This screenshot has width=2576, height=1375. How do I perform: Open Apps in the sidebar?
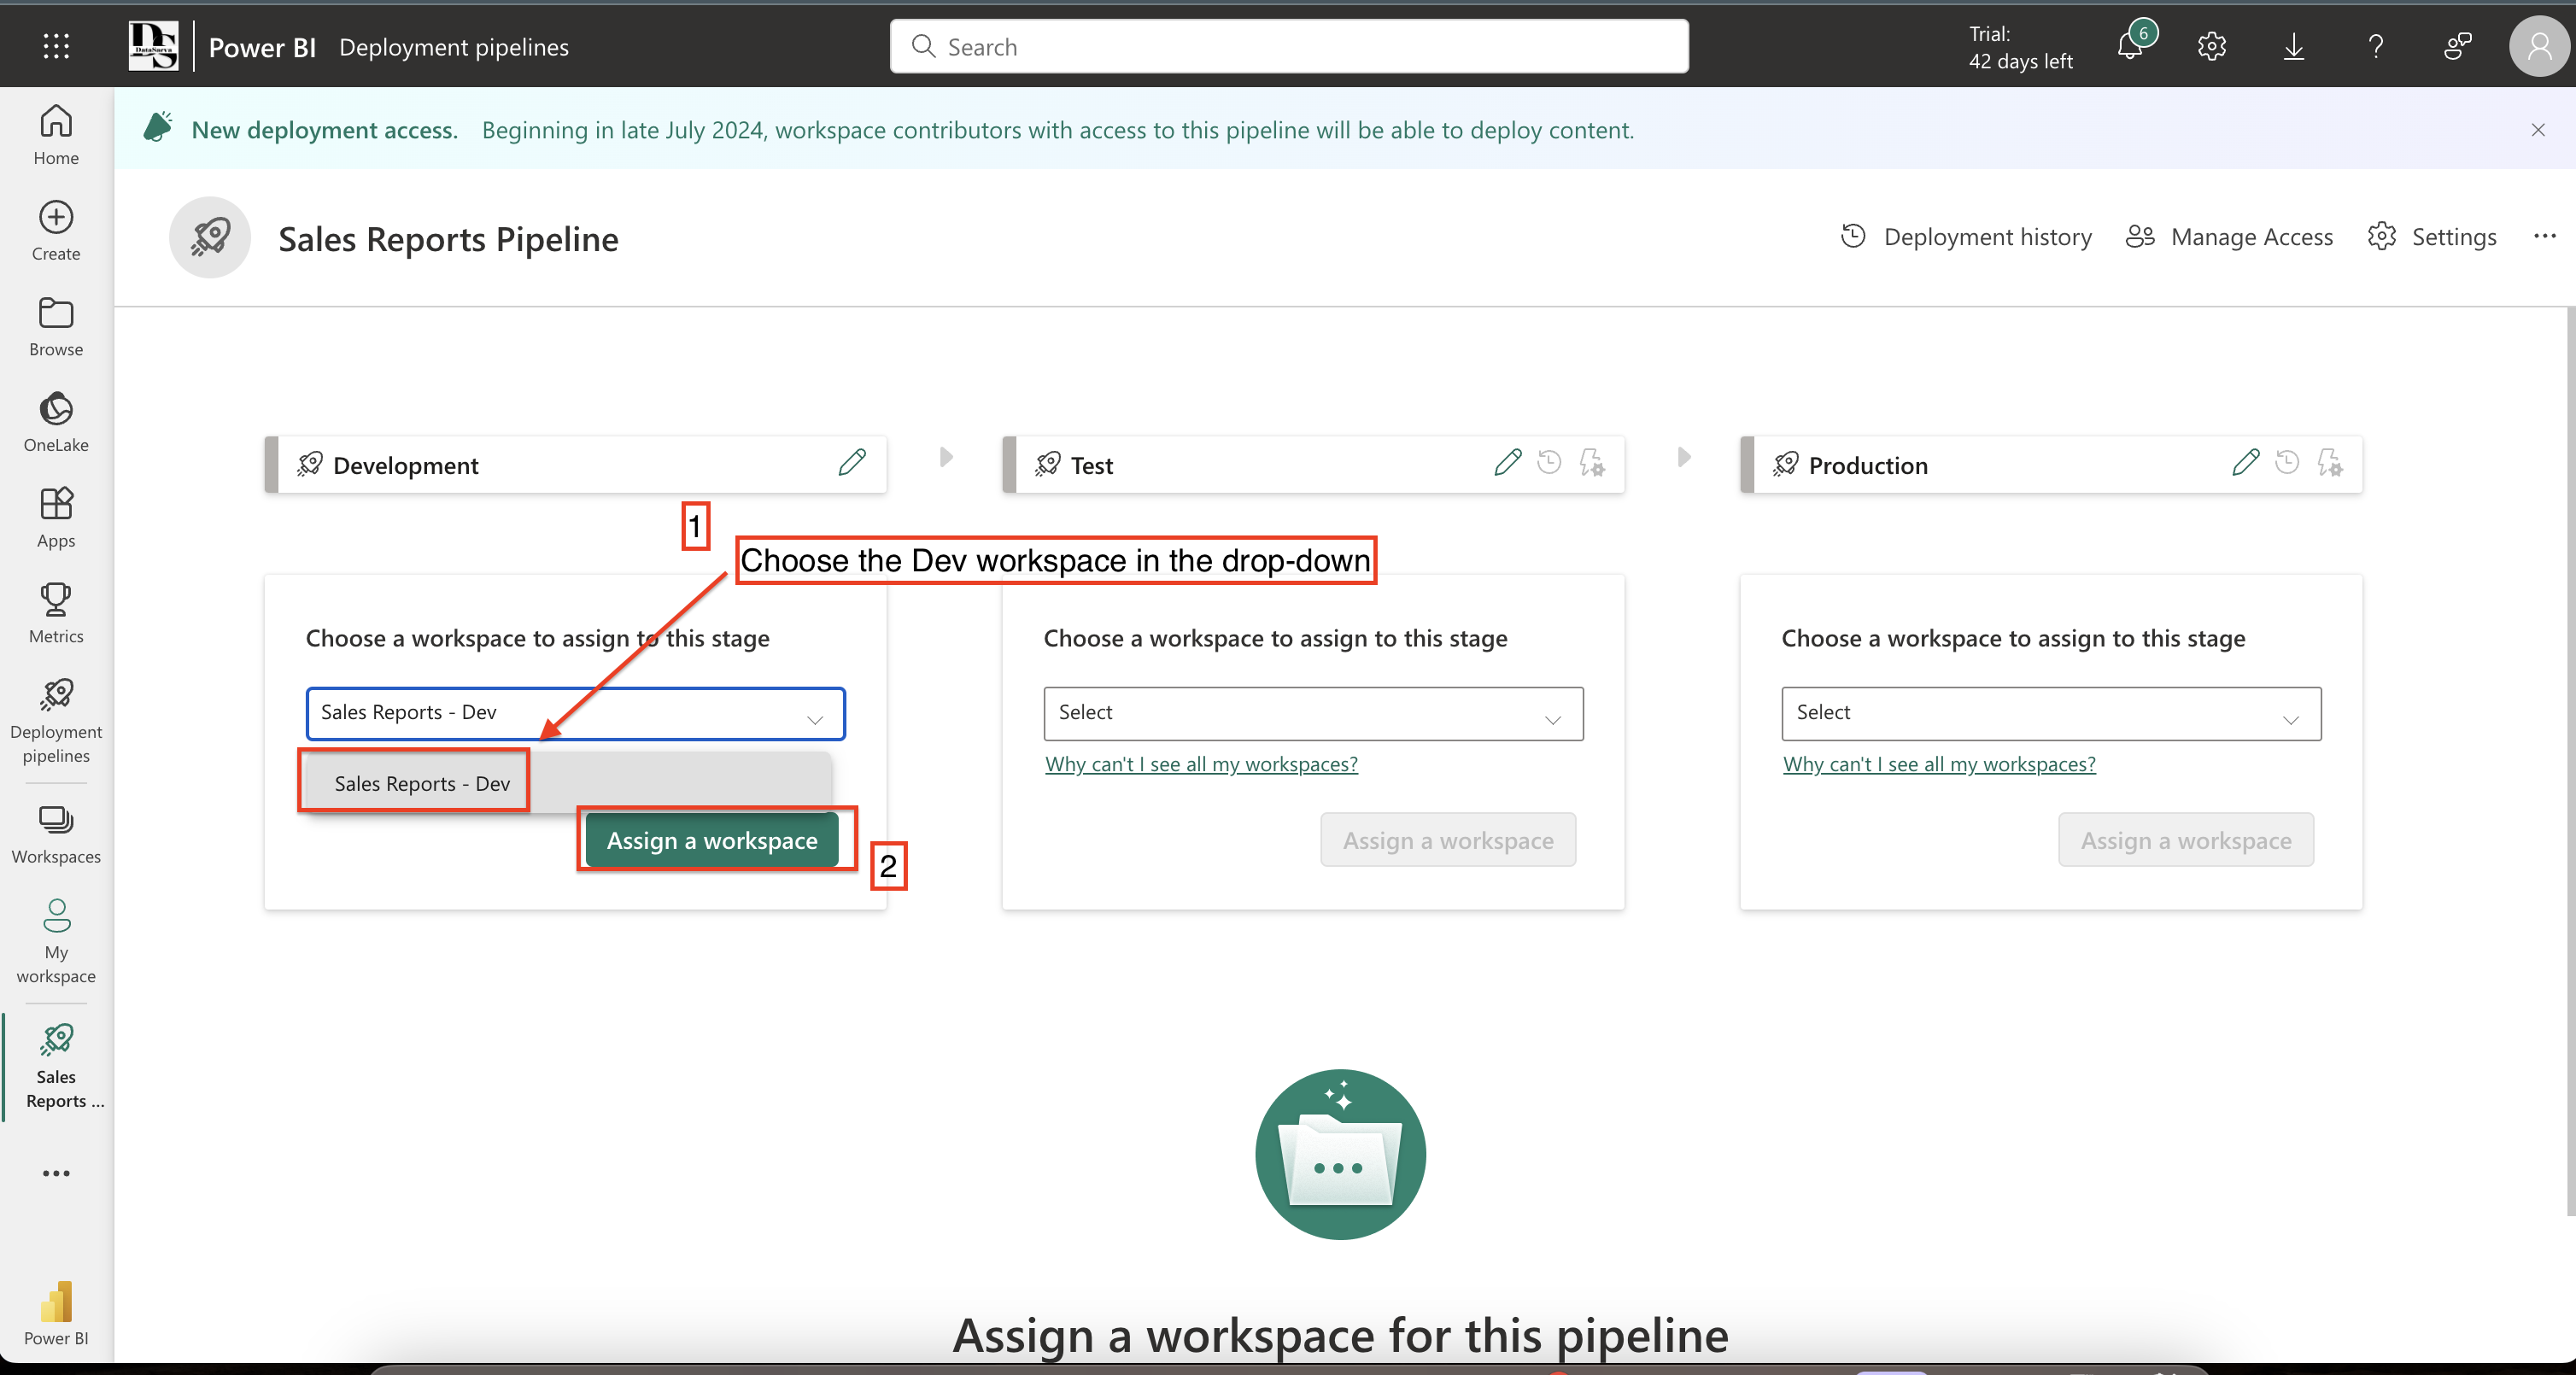click(x=56, y=518)
